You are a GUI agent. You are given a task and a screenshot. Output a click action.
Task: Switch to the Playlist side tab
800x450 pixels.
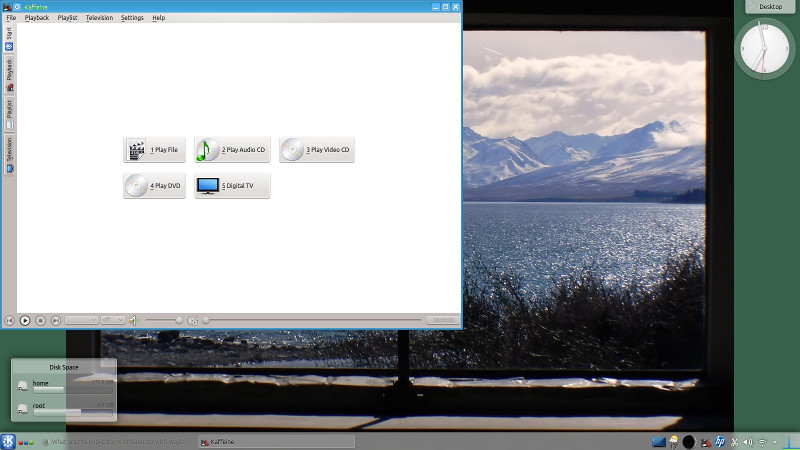pyautogui.click(x=9, y=110)
